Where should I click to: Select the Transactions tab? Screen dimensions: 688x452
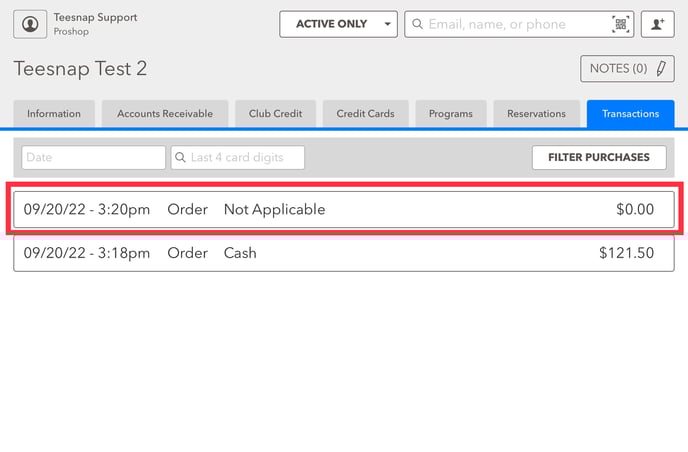(630, 114)
